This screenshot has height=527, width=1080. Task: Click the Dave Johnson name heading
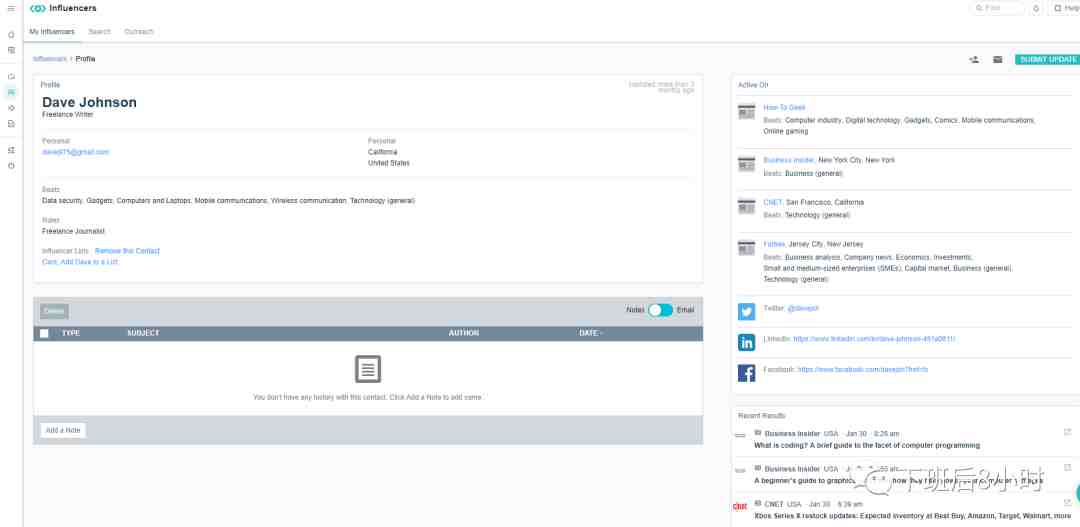[90, 103]
